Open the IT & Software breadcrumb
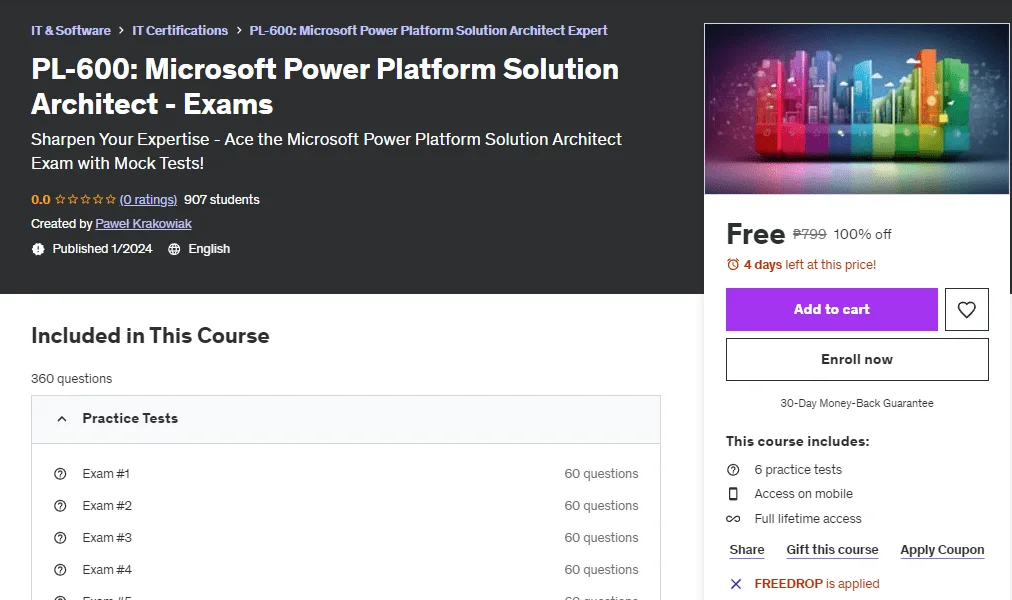Viewport: 1012px width, 600px height. pos(71,30)
